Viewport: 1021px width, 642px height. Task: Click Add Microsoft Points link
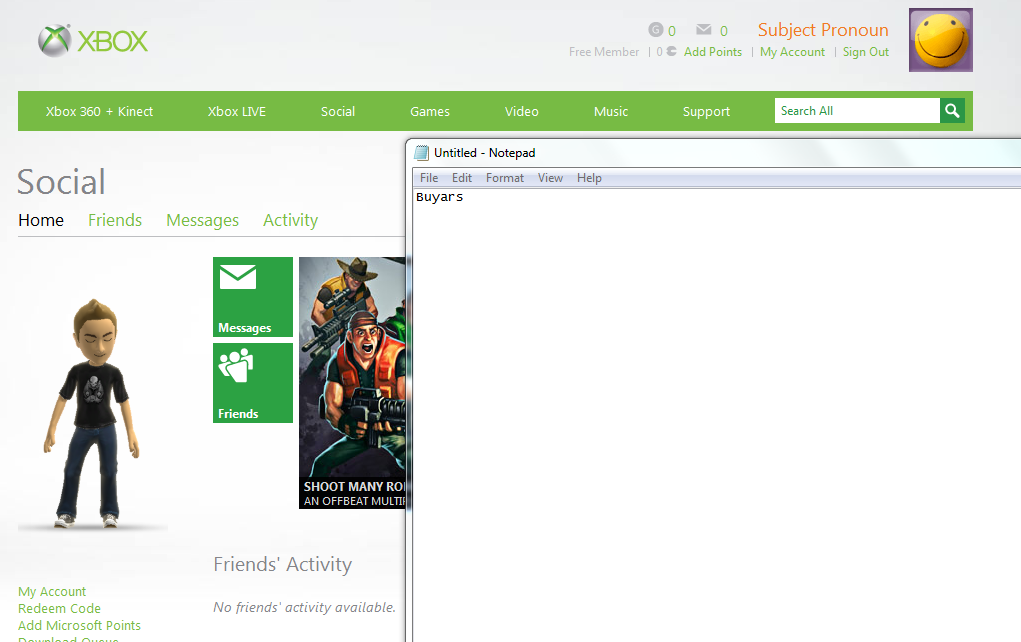click(x=79, y=625)
